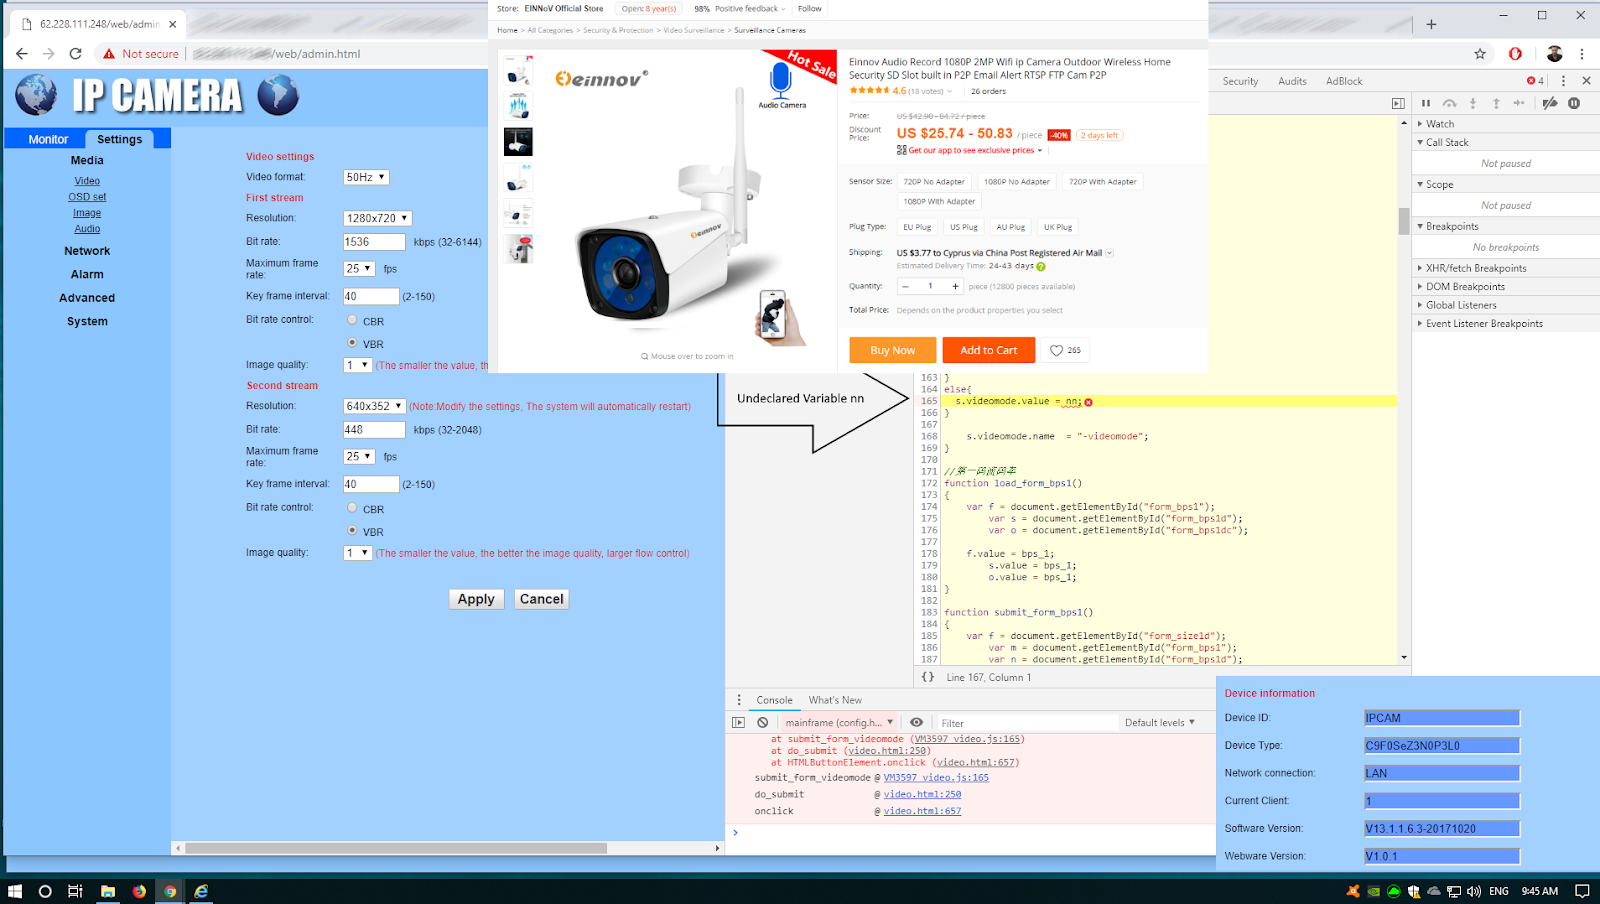This screenshot has width=1600, height=904.
Task: Open File Explorer from the taskbar
Action: click(107, 891)
